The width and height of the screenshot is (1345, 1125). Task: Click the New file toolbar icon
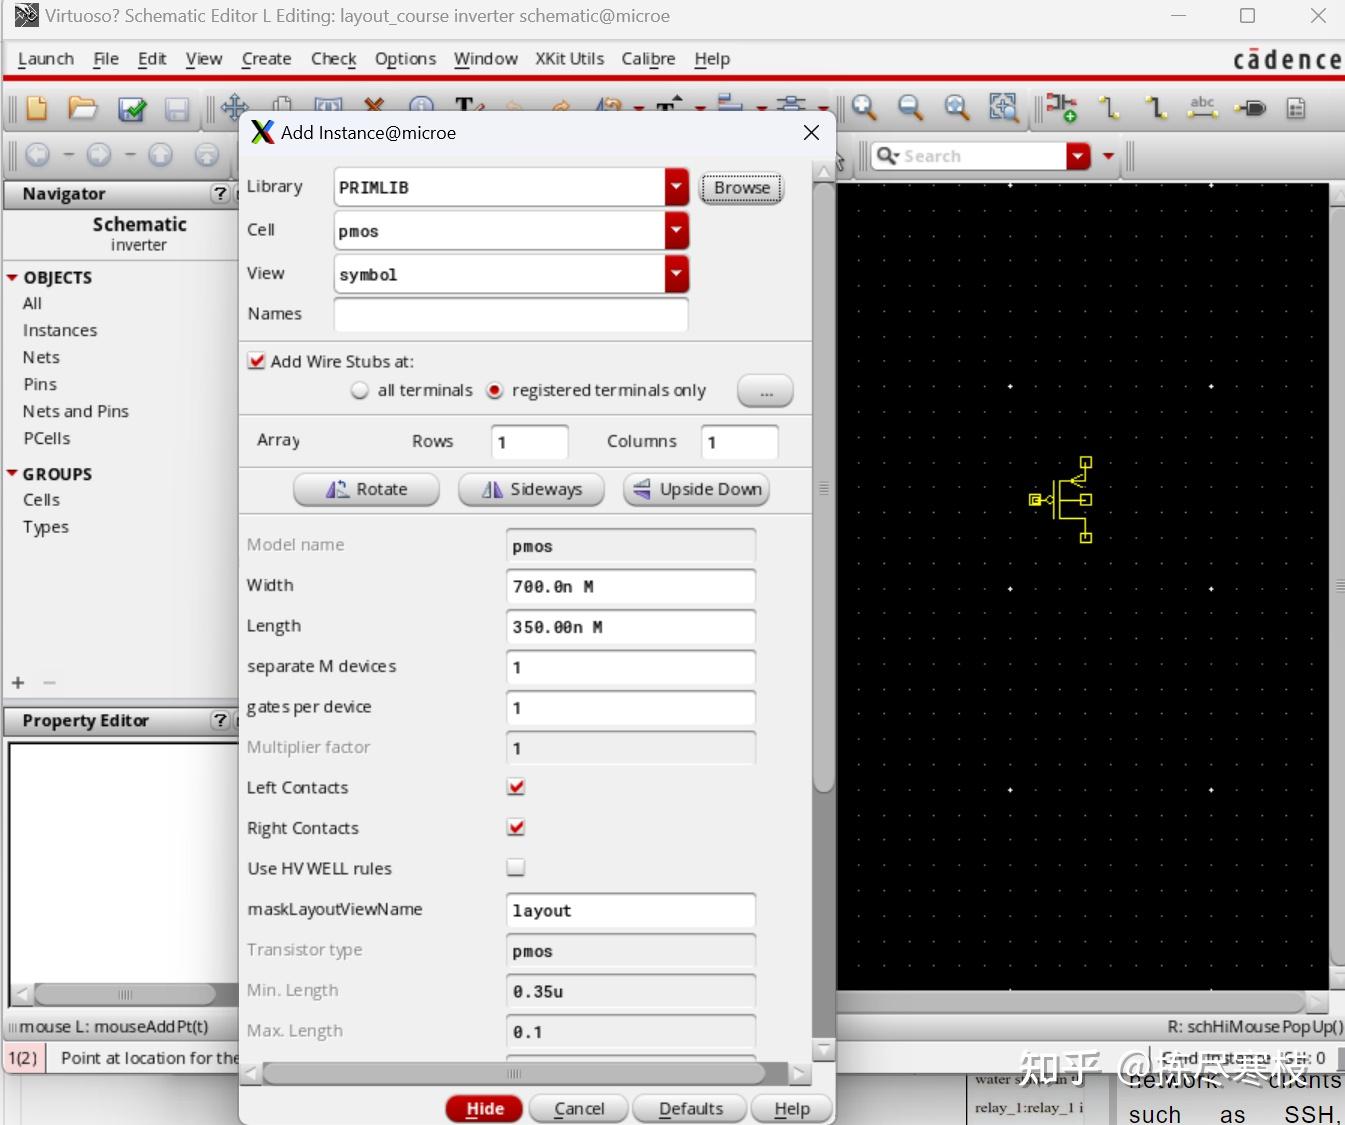tap(36, 108)
